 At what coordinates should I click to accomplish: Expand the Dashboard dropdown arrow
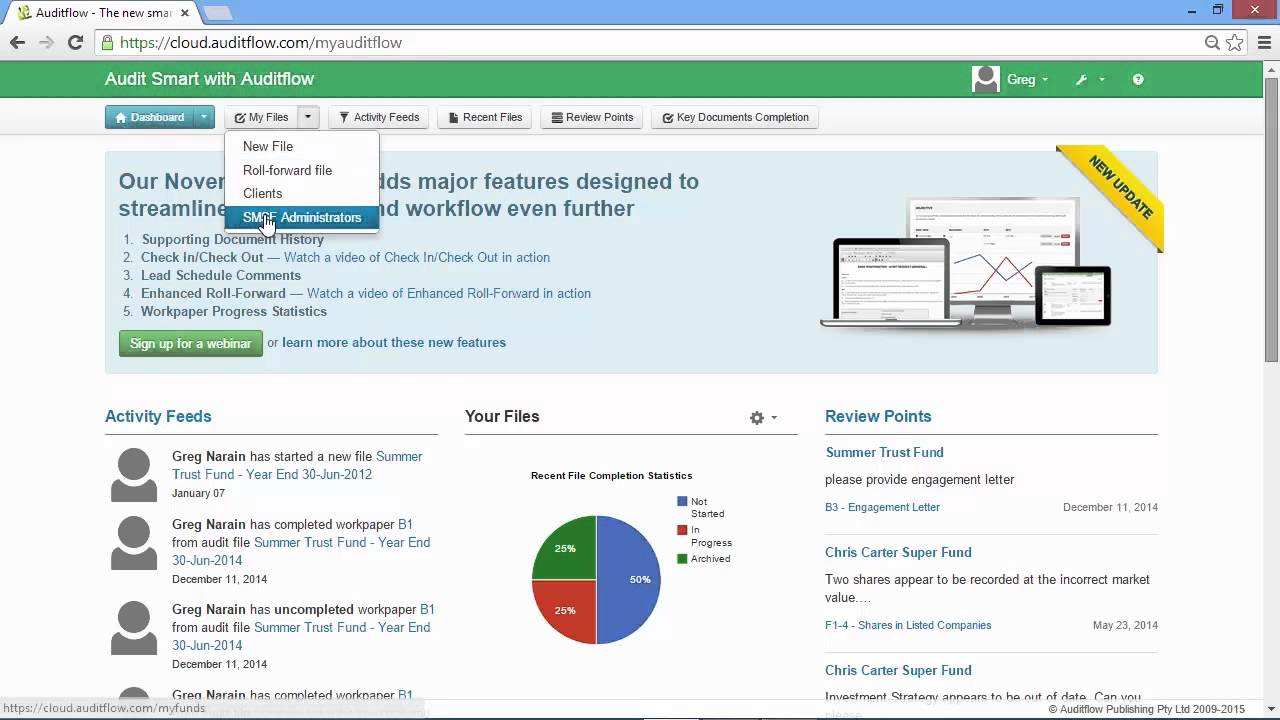[204, 117]
